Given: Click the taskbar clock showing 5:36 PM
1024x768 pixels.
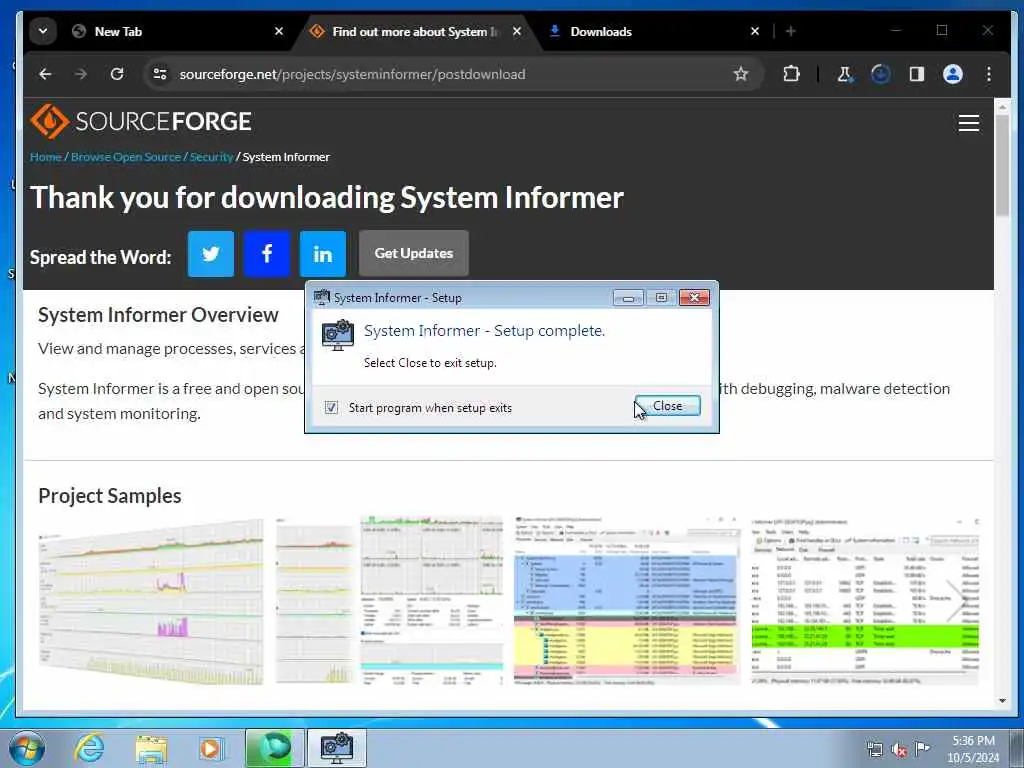Looking at the screenshot, I should click(x=973, y=749).
